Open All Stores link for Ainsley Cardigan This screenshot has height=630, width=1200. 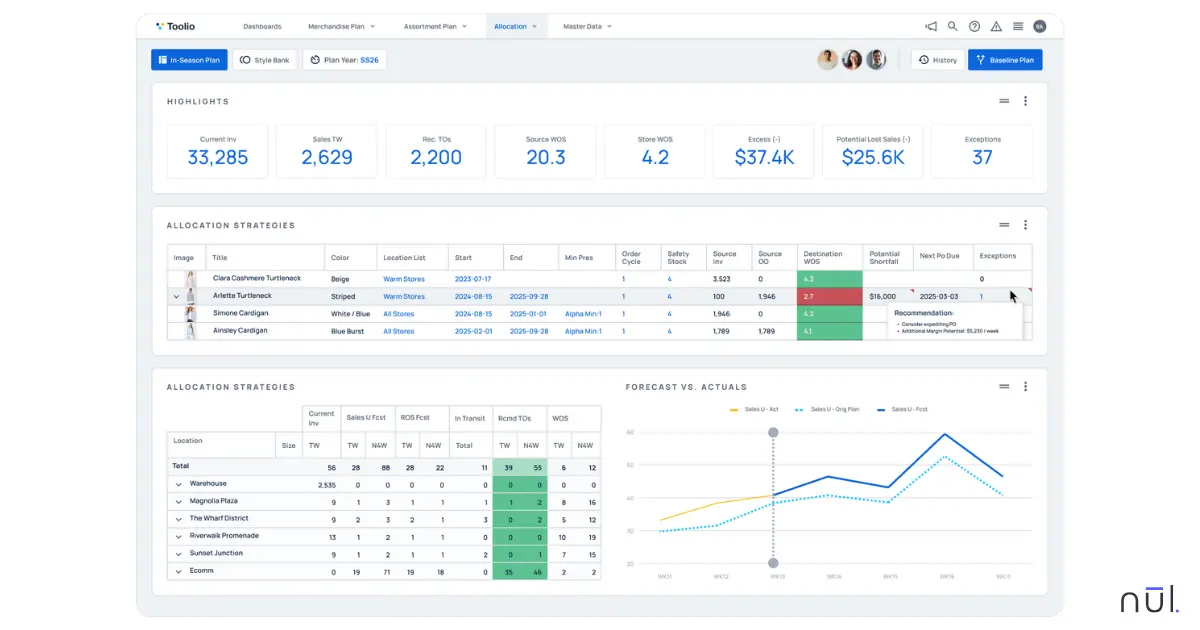point(399,331)
